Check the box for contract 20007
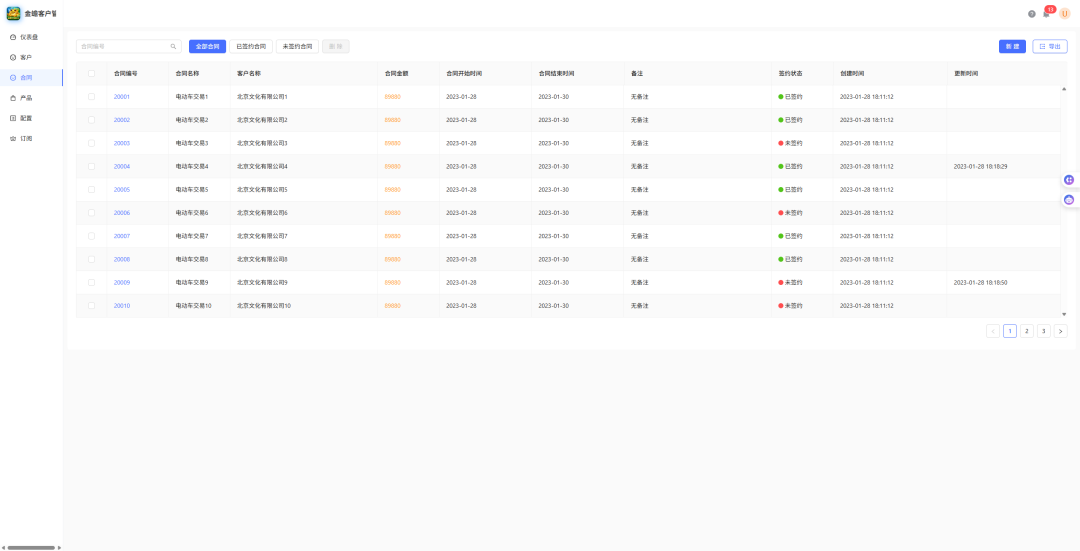This screenshot has width=1080, height=551. [92, 236]
